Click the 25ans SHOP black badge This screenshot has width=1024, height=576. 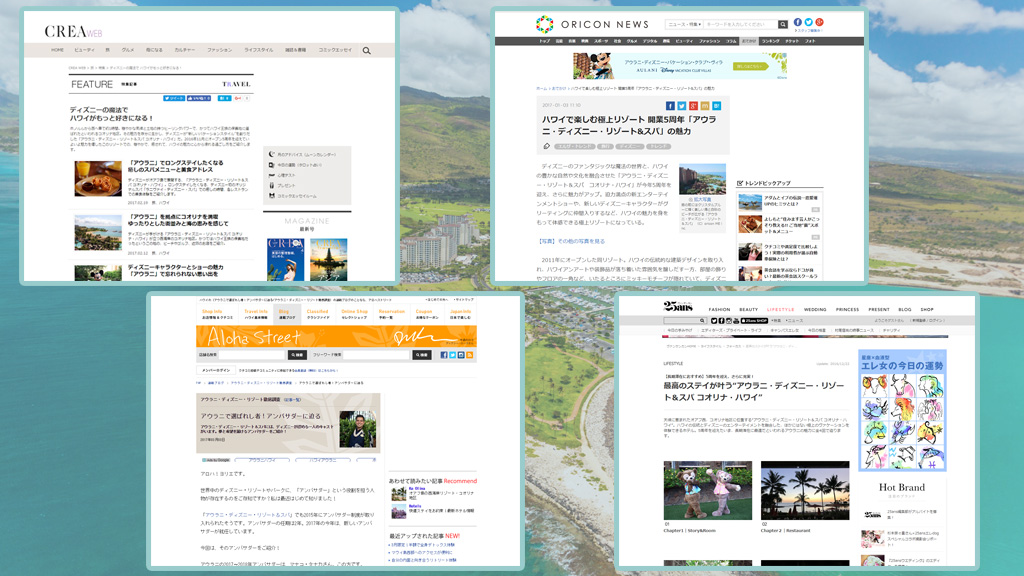click(x=754, y=321)
